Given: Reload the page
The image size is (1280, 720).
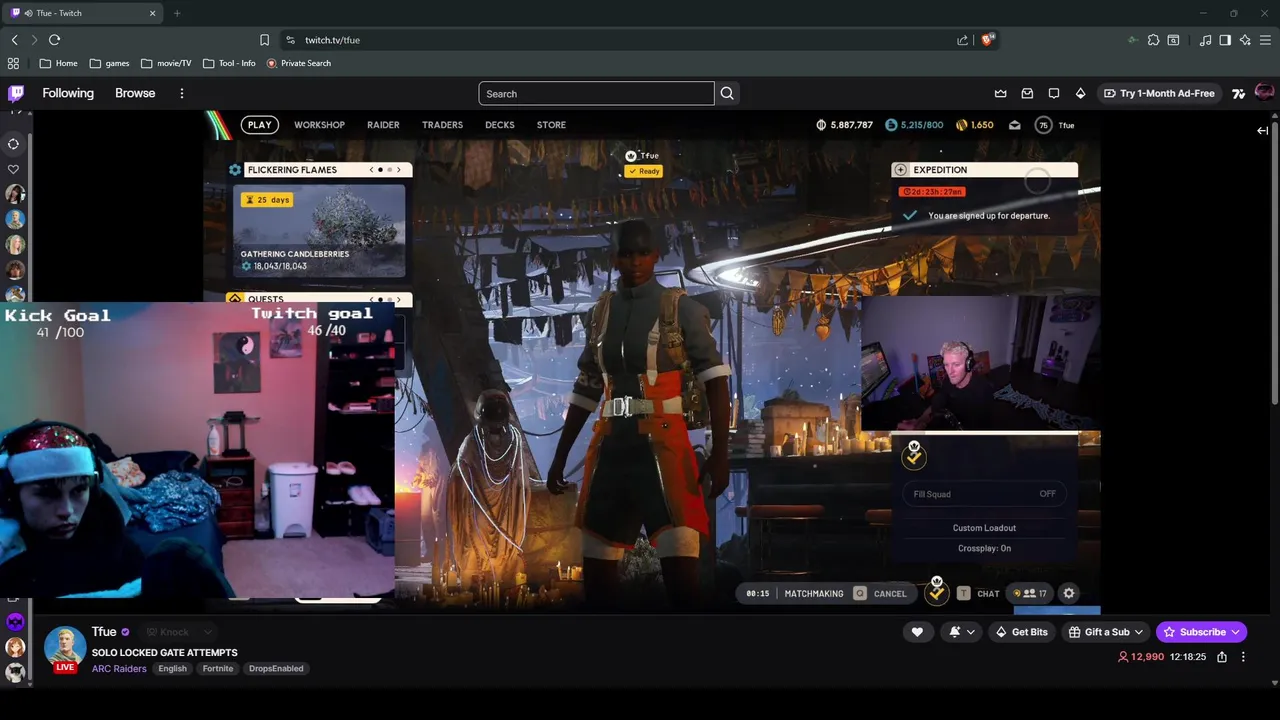Looking at the screenshot, I should pyautogui.click(x=54, y=40).
